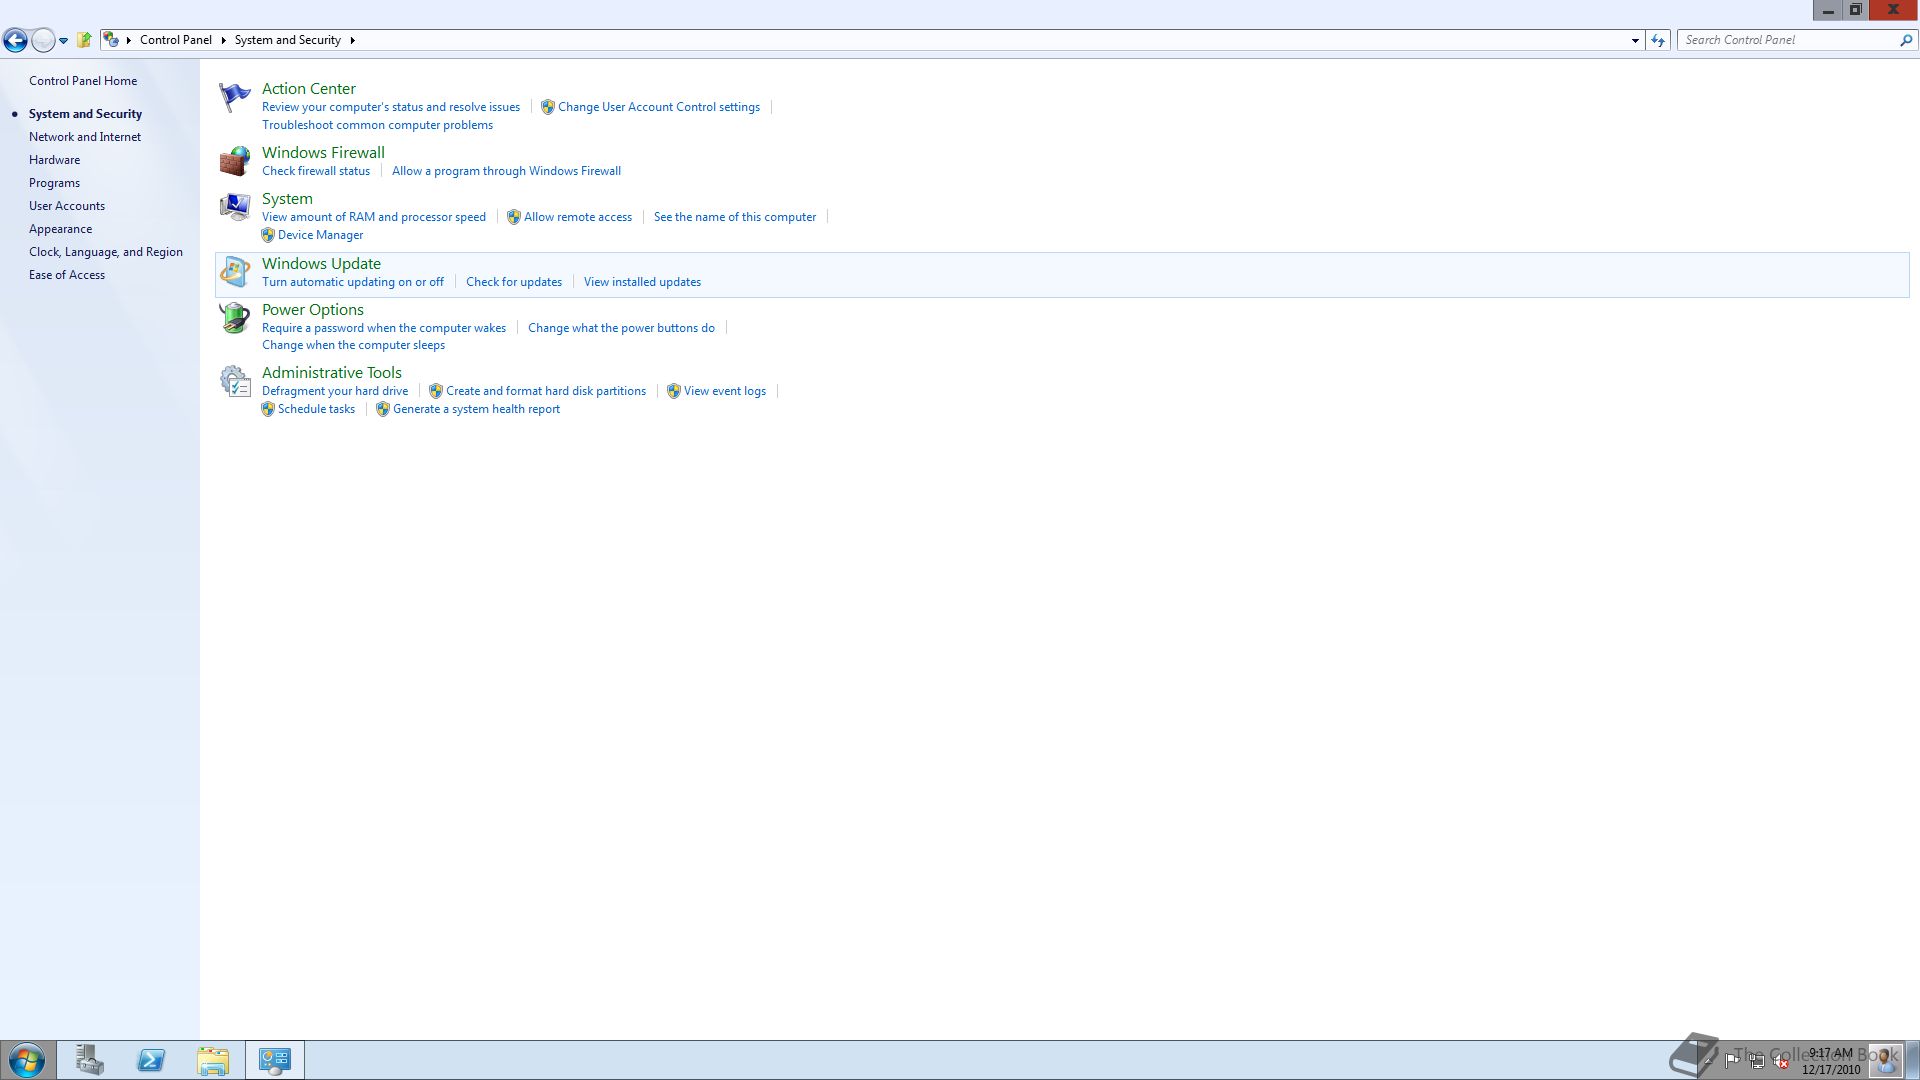Click the Control Panel breadcrumb
This screenshot has height=1080, width=1920.
click(176, 40)
